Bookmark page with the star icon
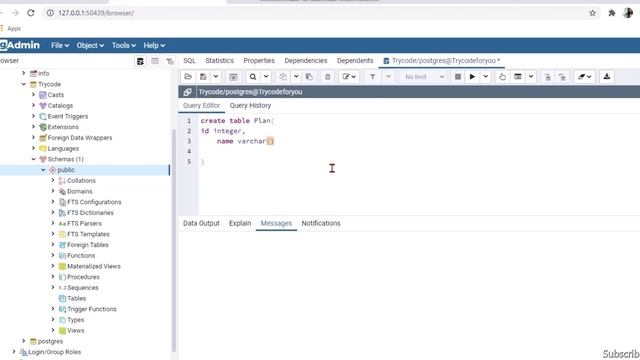The image size is (640, 360). [x=592, y=13]
